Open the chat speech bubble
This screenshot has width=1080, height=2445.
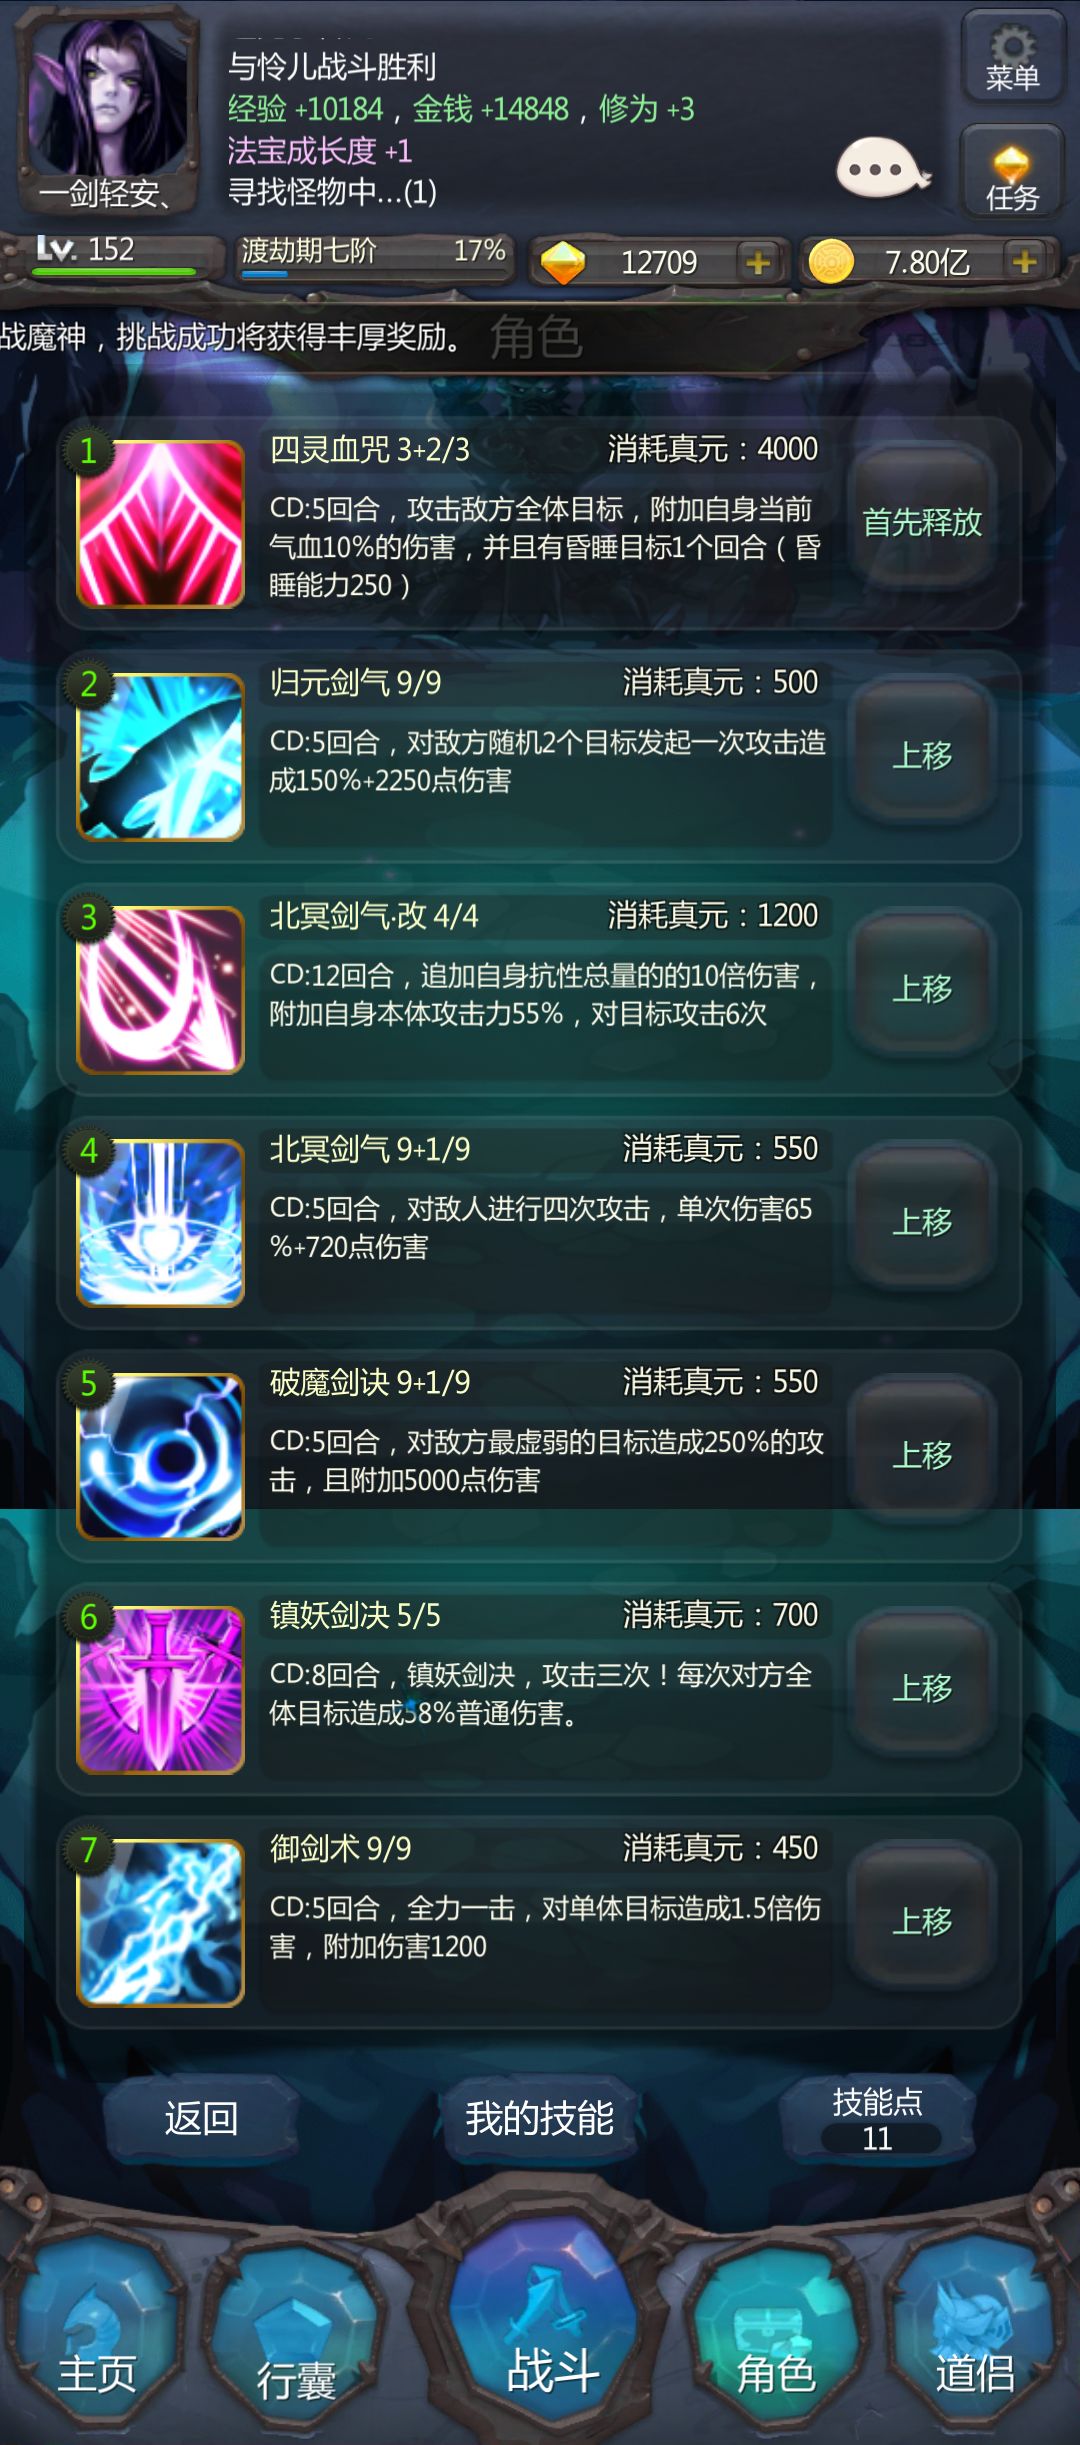point(882,168)
